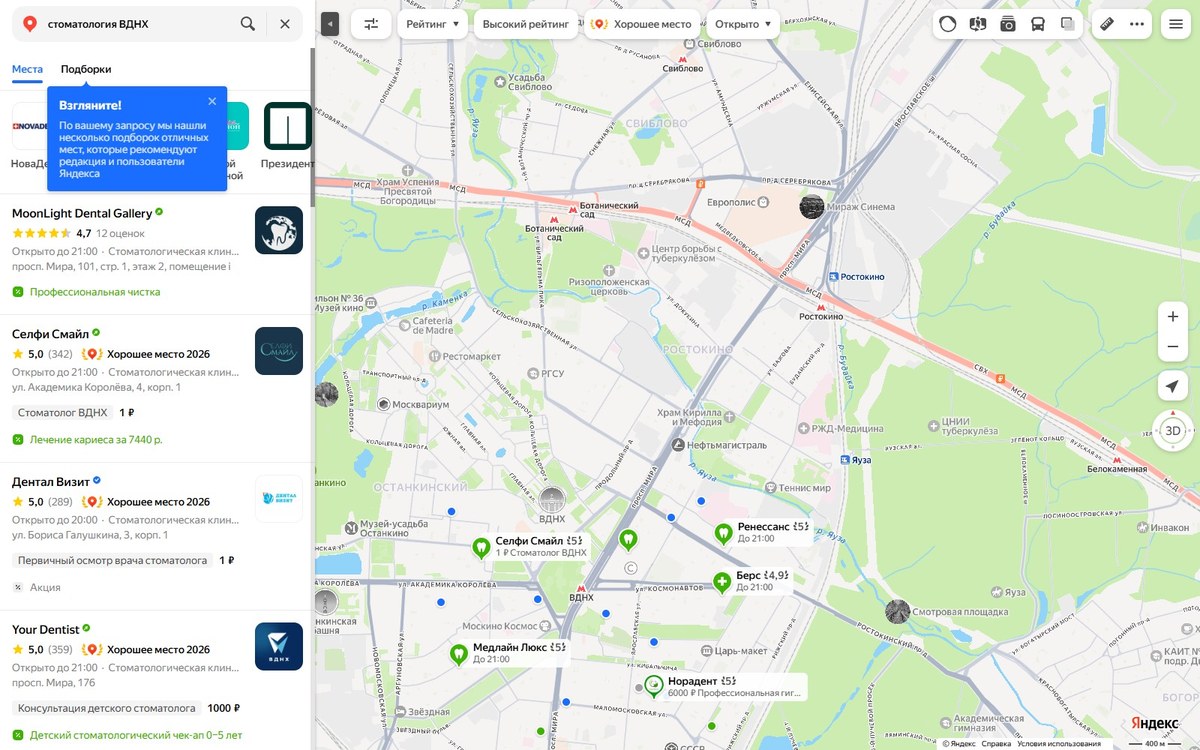Open the Акция promo under Дентал Визит
Viewport: 1200px width, 750px height.
pos(45,587)
